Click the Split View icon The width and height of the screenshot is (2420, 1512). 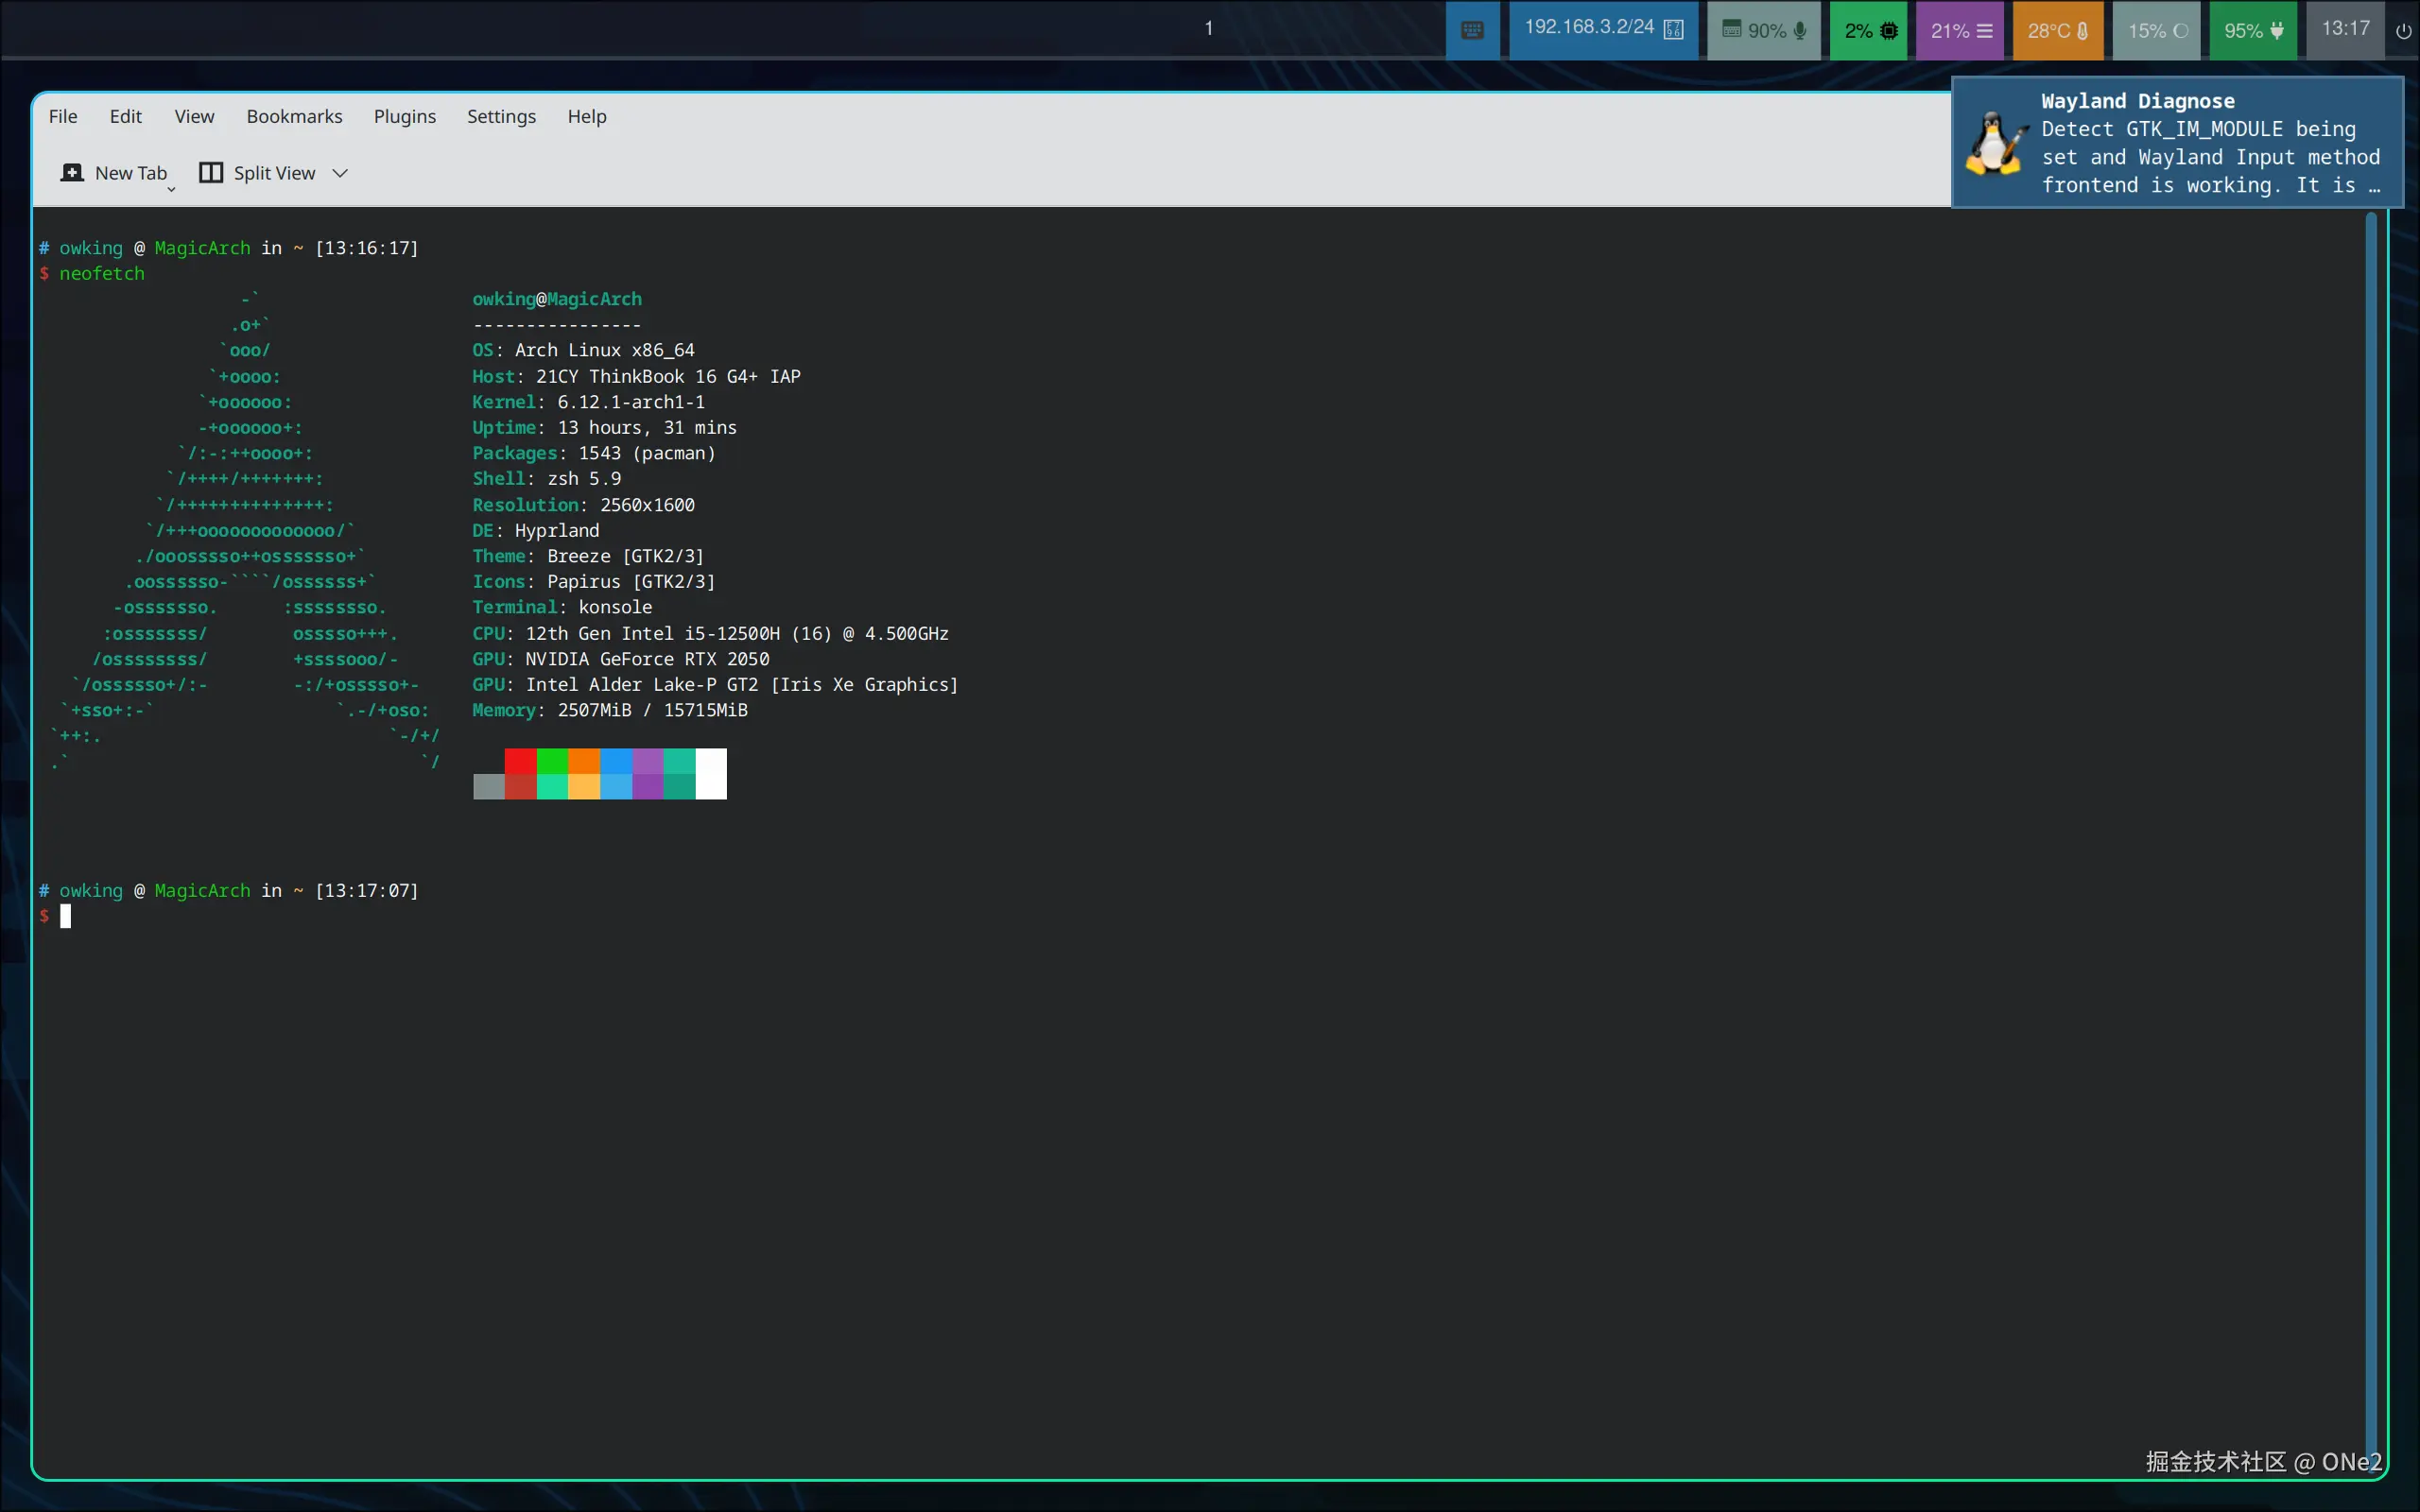[x=211, y=173]
